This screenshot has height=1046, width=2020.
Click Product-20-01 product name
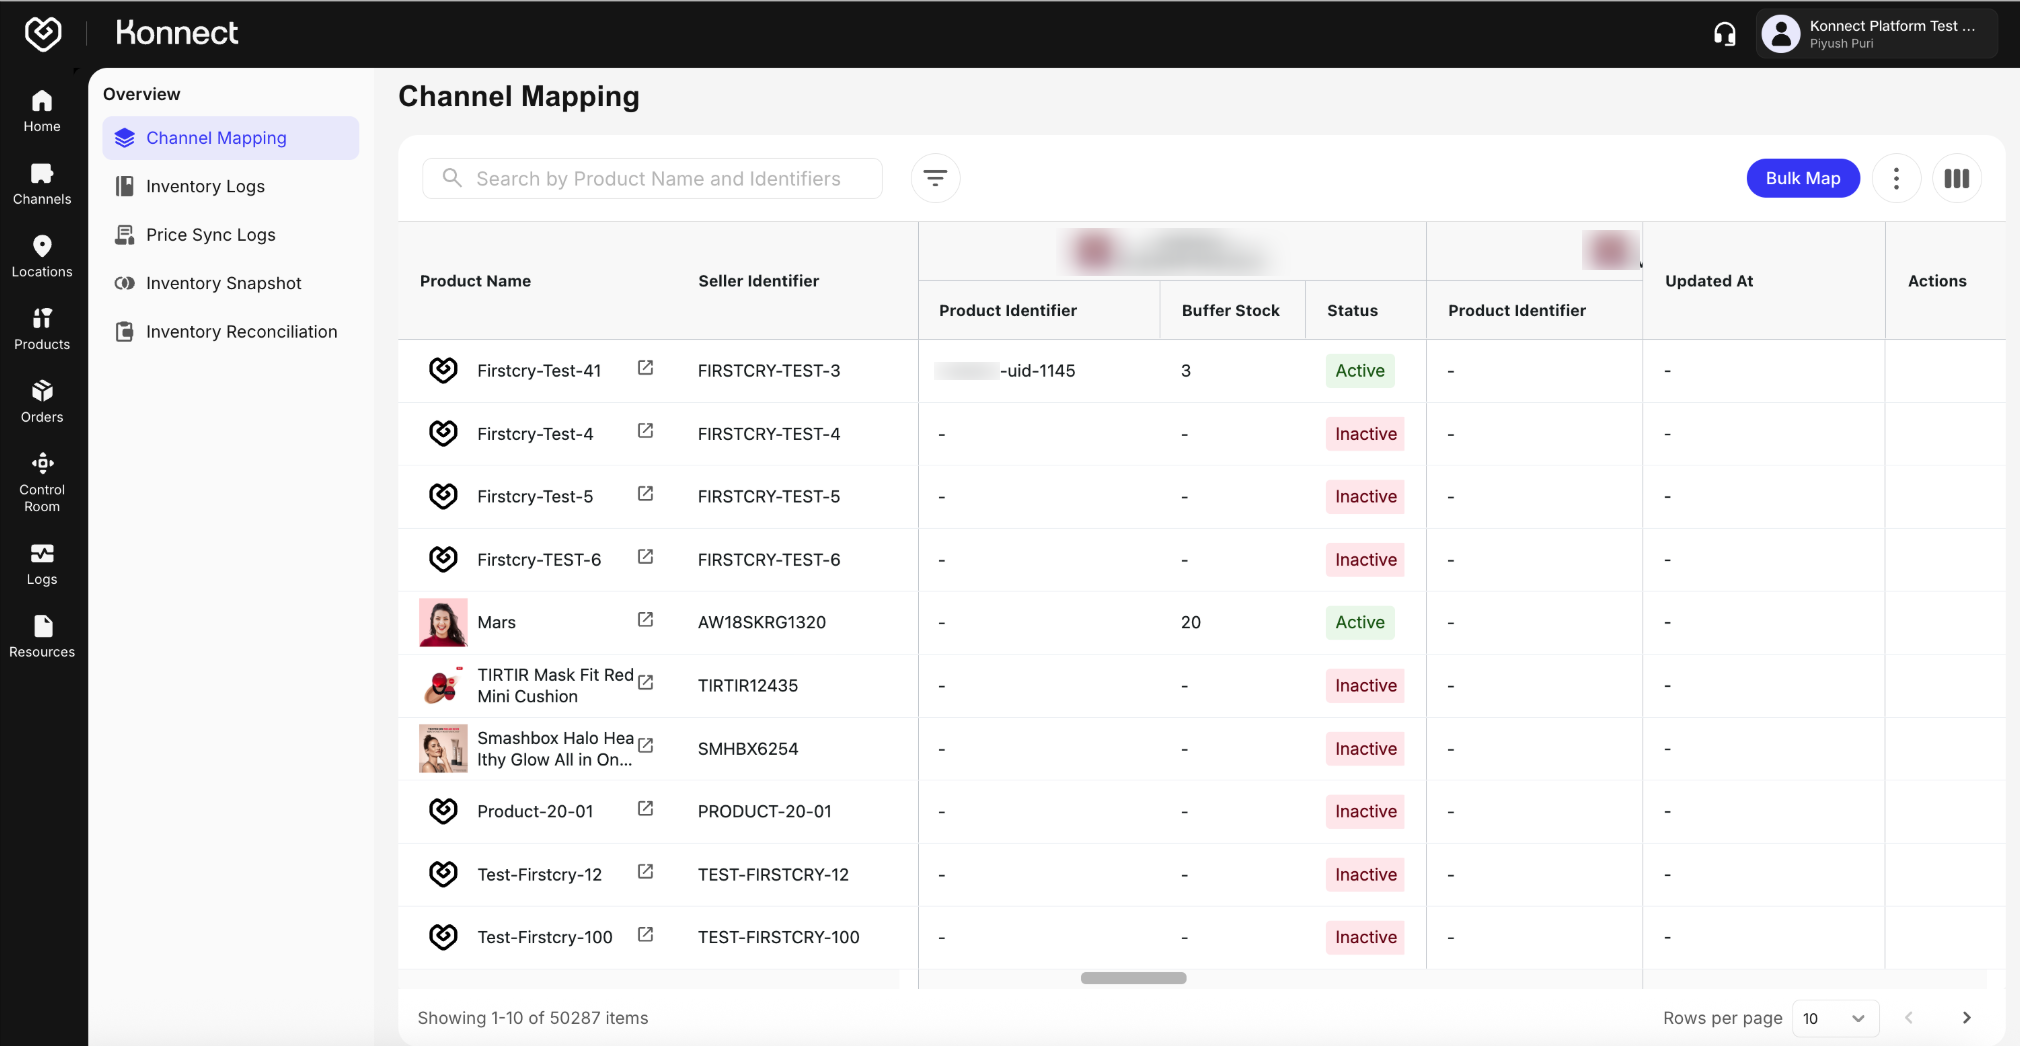[535, 812]
